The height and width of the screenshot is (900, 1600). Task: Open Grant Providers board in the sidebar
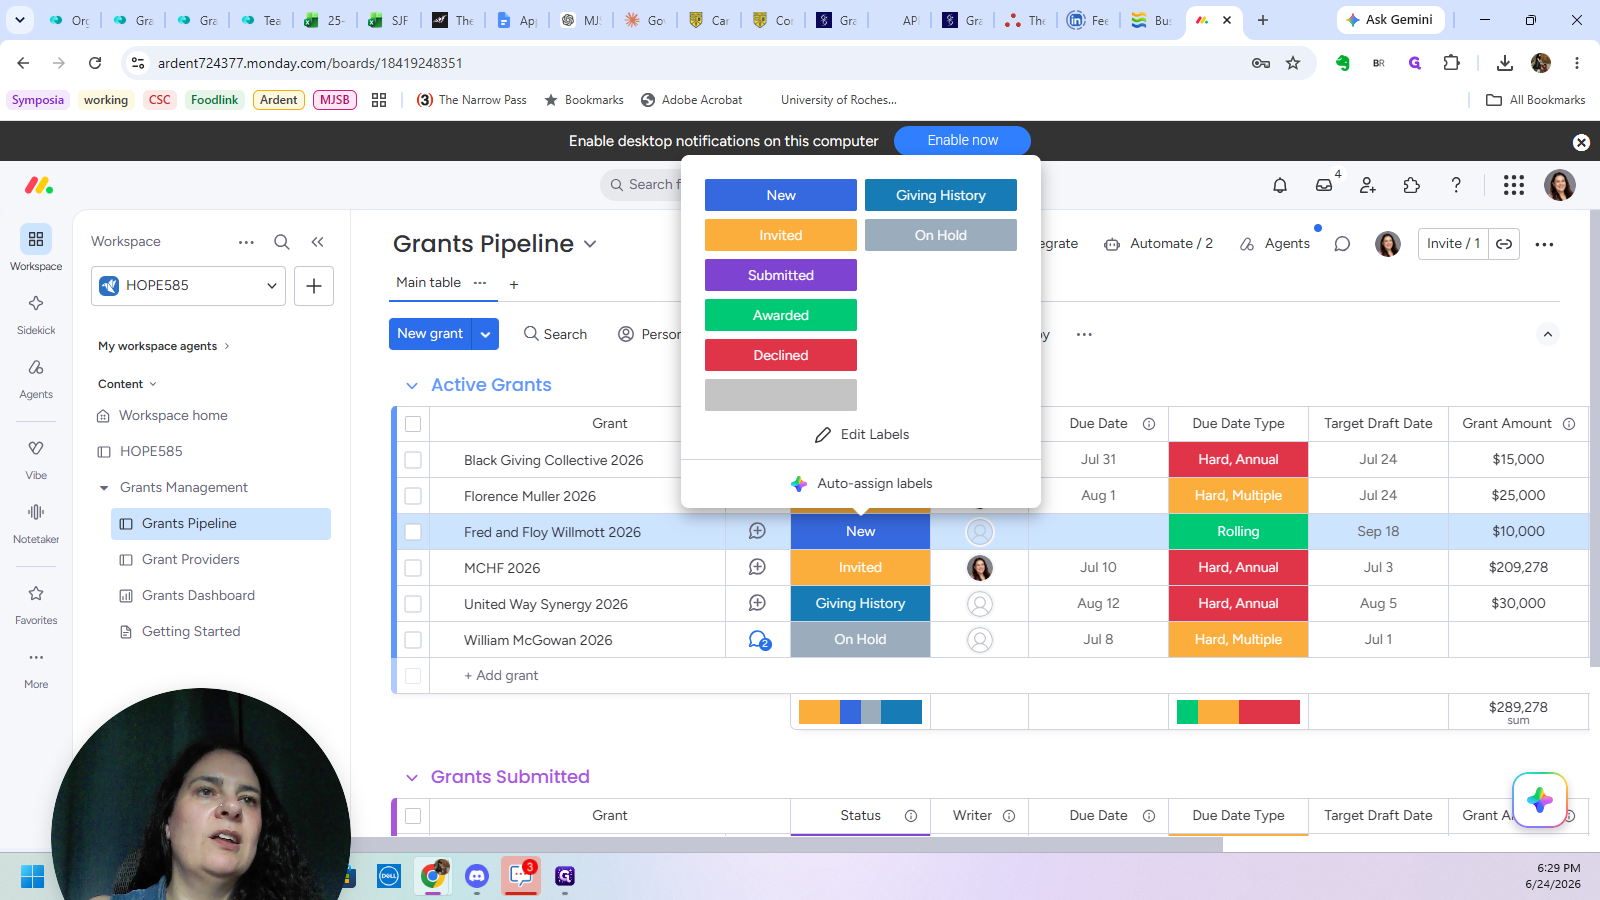[x=191, y=560]
